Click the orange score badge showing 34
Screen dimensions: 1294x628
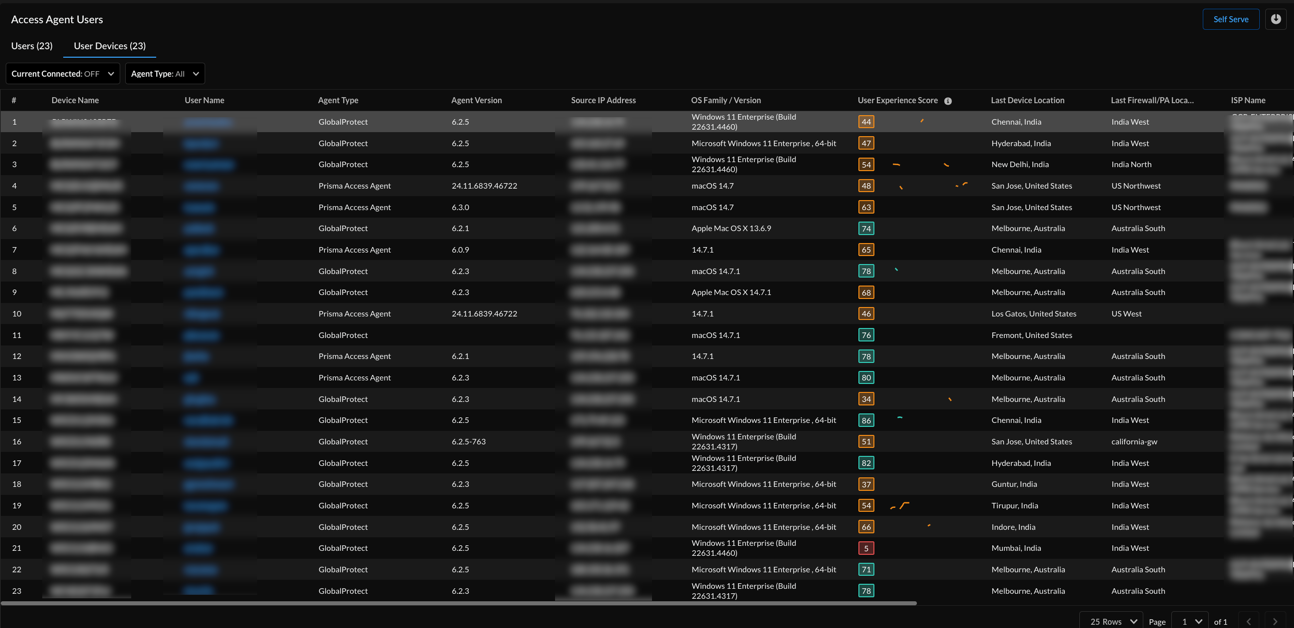[866, 399]
